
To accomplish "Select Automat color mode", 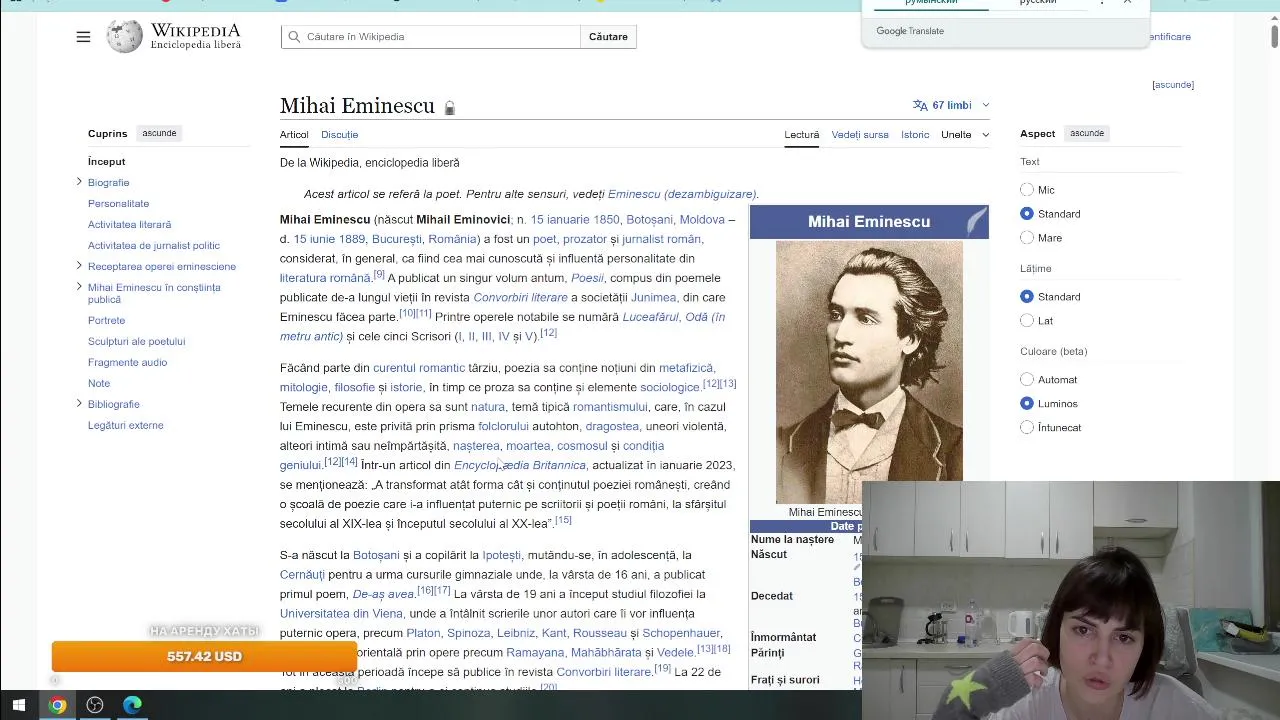I will (x=1027, y=380).
